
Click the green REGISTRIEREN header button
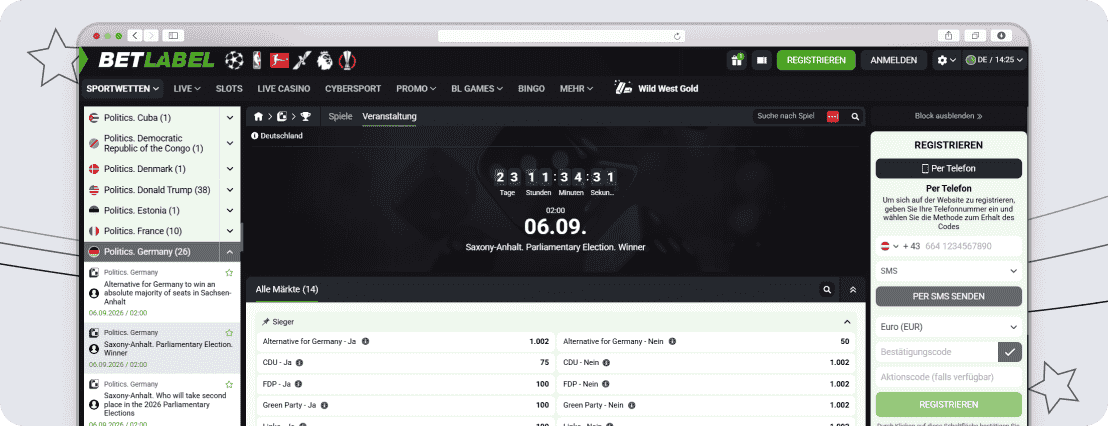816,60
